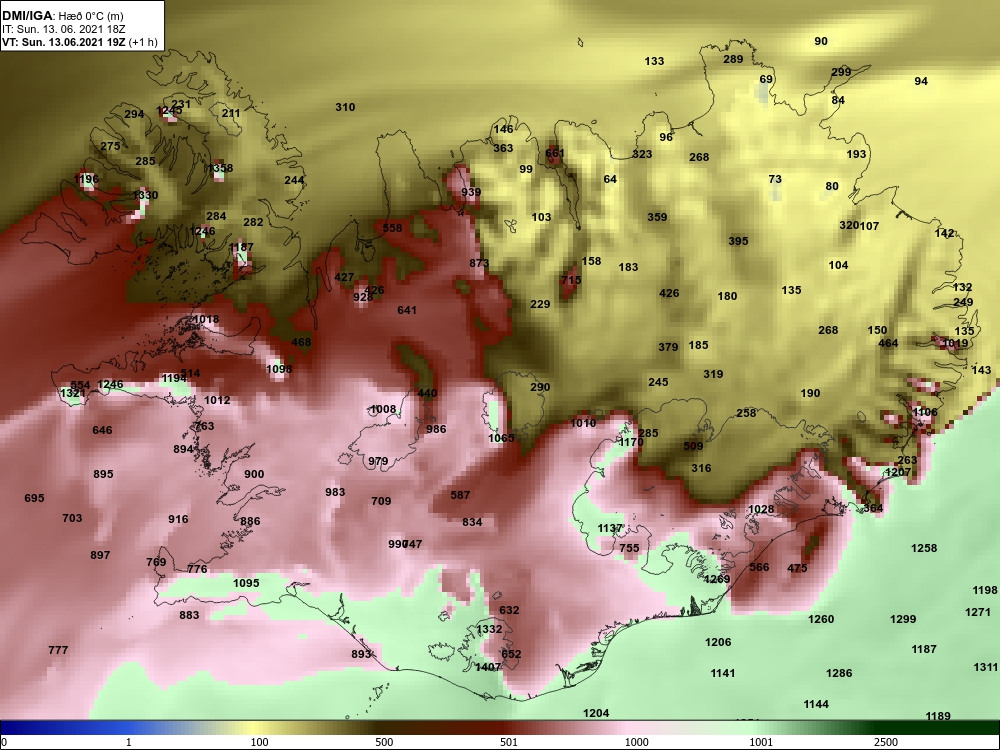This screenshot has width=1000, height=750.
Task: Click the map value 359
Action: 657,217
